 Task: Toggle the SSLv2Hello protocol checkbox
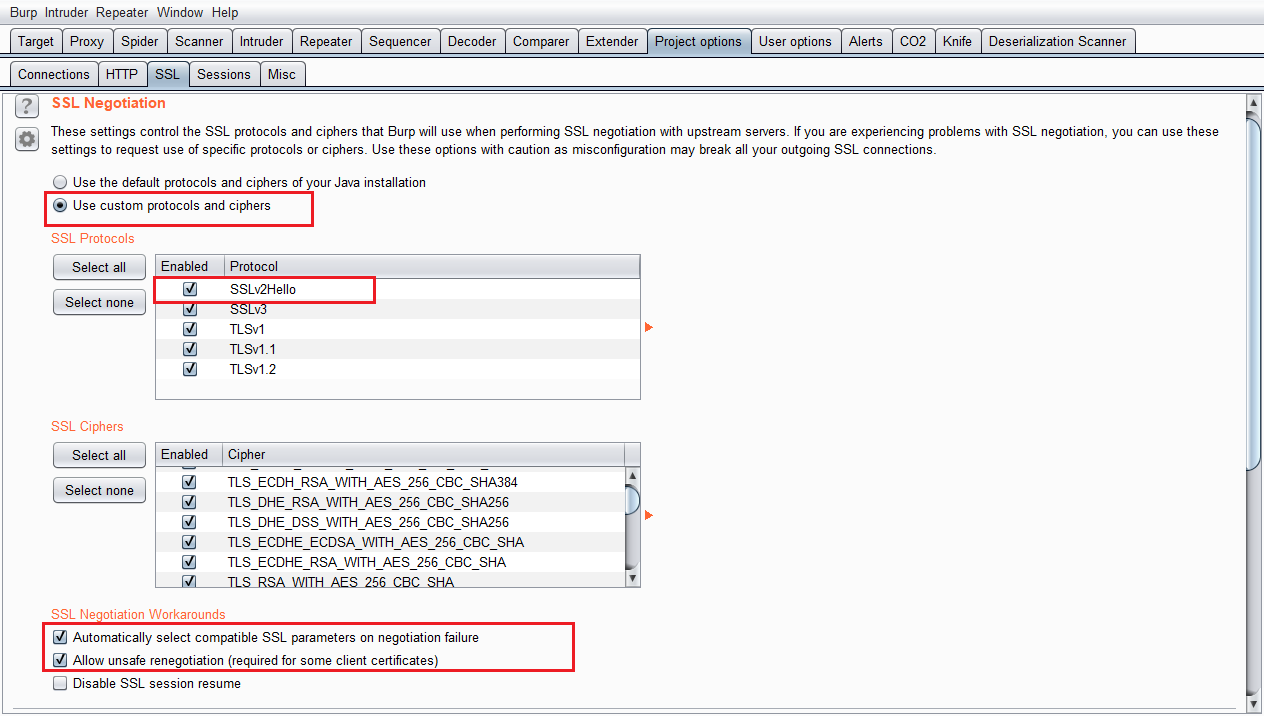[x=190, y=289]
